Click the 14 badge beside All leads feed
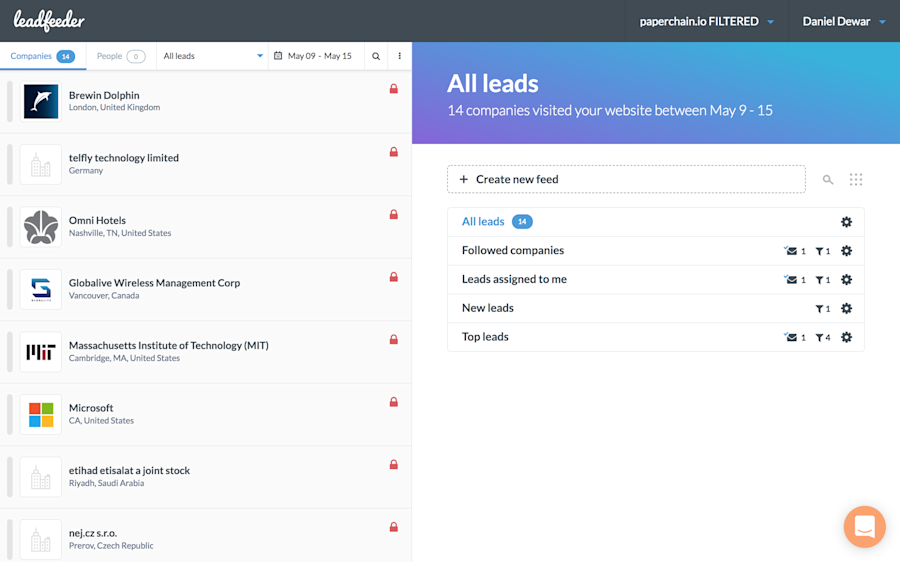Image resolution: width=900 pixels, height=562 pixels. 522,222
